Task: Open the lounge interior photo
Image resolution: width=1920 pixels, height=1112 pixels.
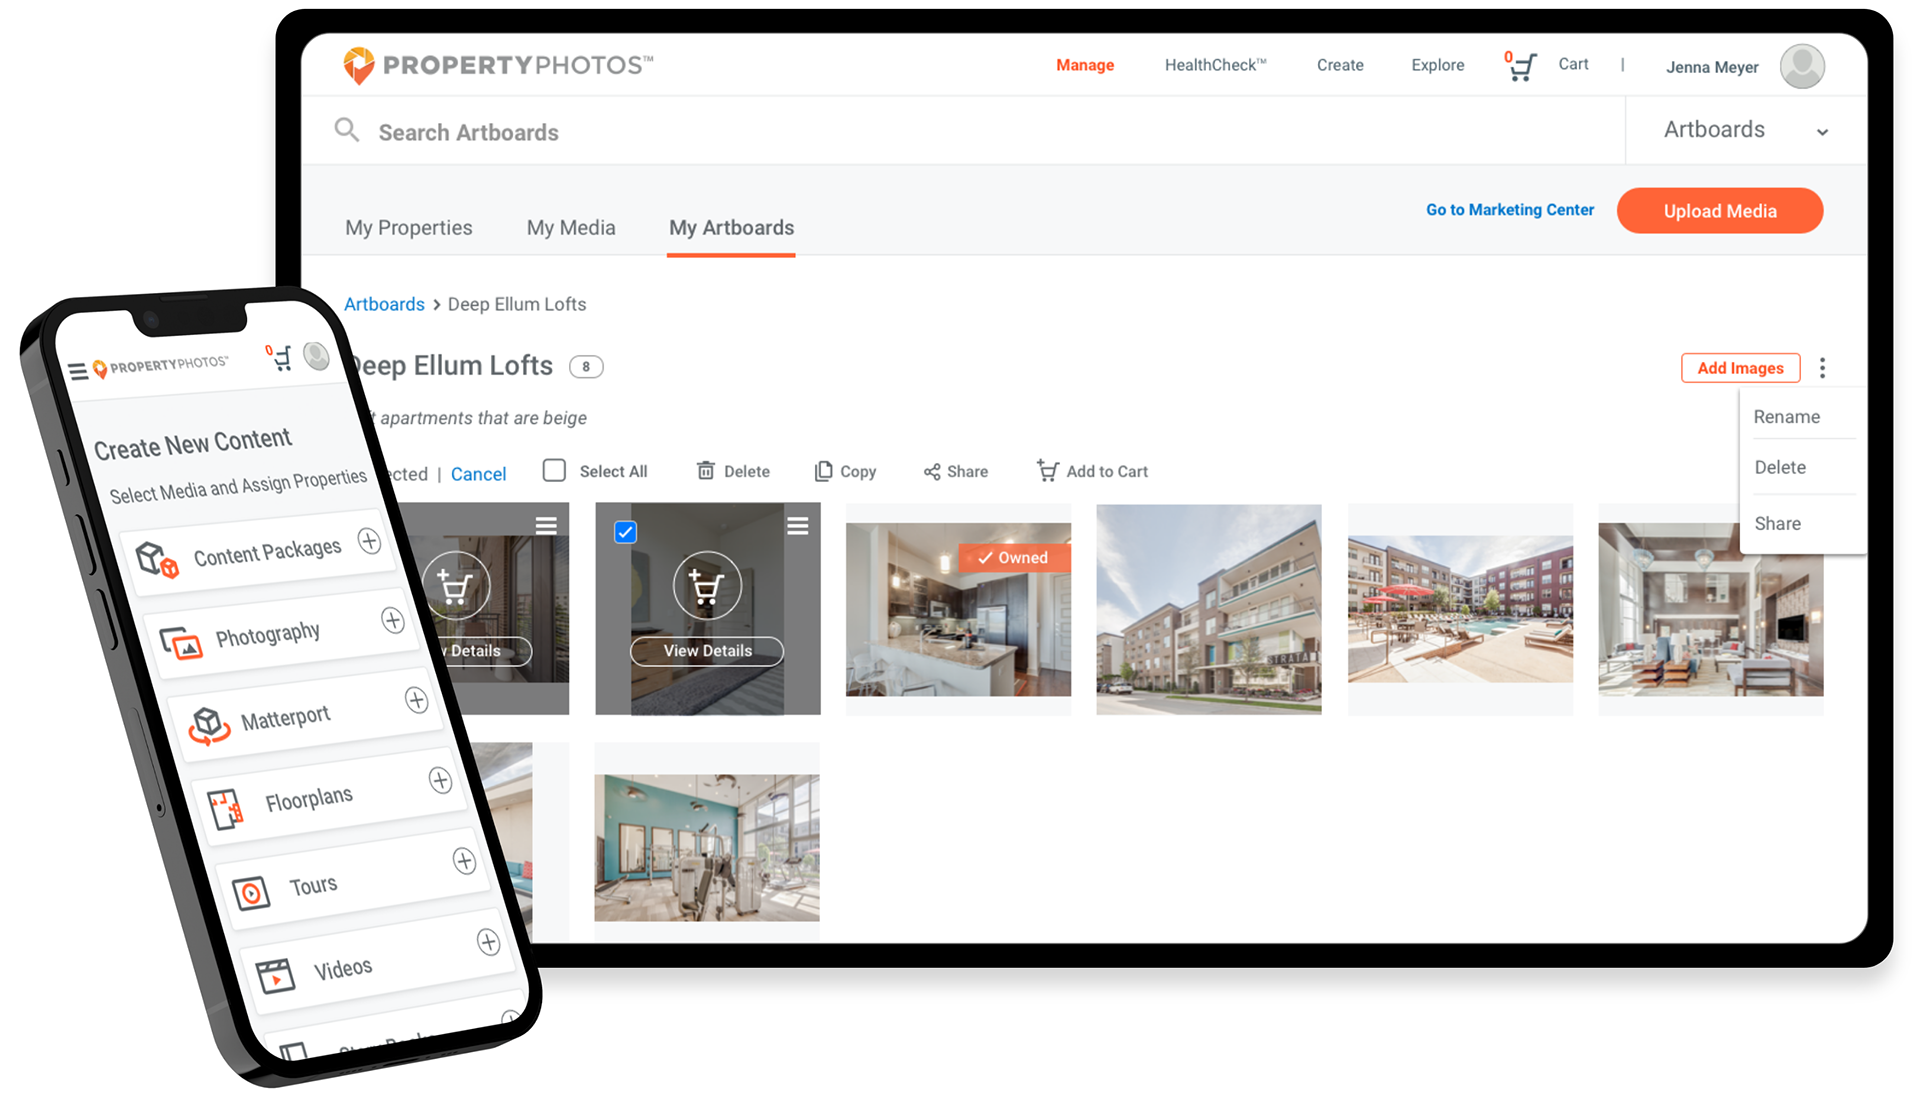Action: [x=1710, y=609]
